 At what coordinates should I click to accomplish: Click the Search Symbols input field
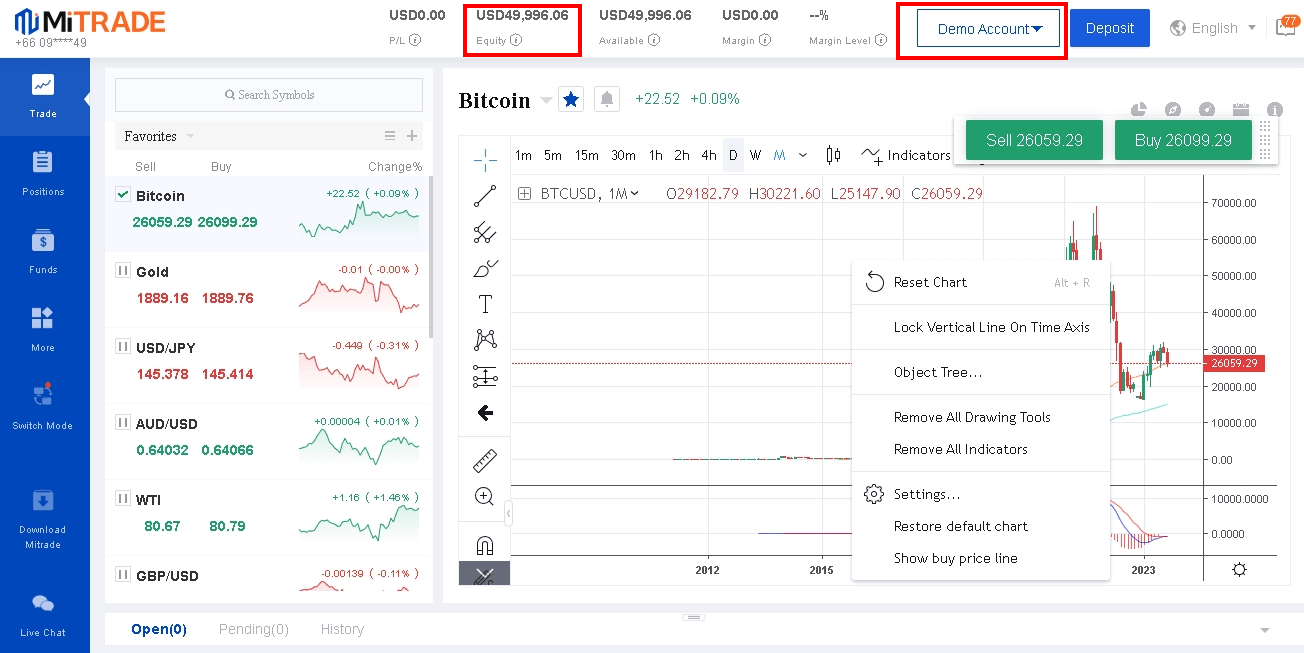click(x=269, y=95)
